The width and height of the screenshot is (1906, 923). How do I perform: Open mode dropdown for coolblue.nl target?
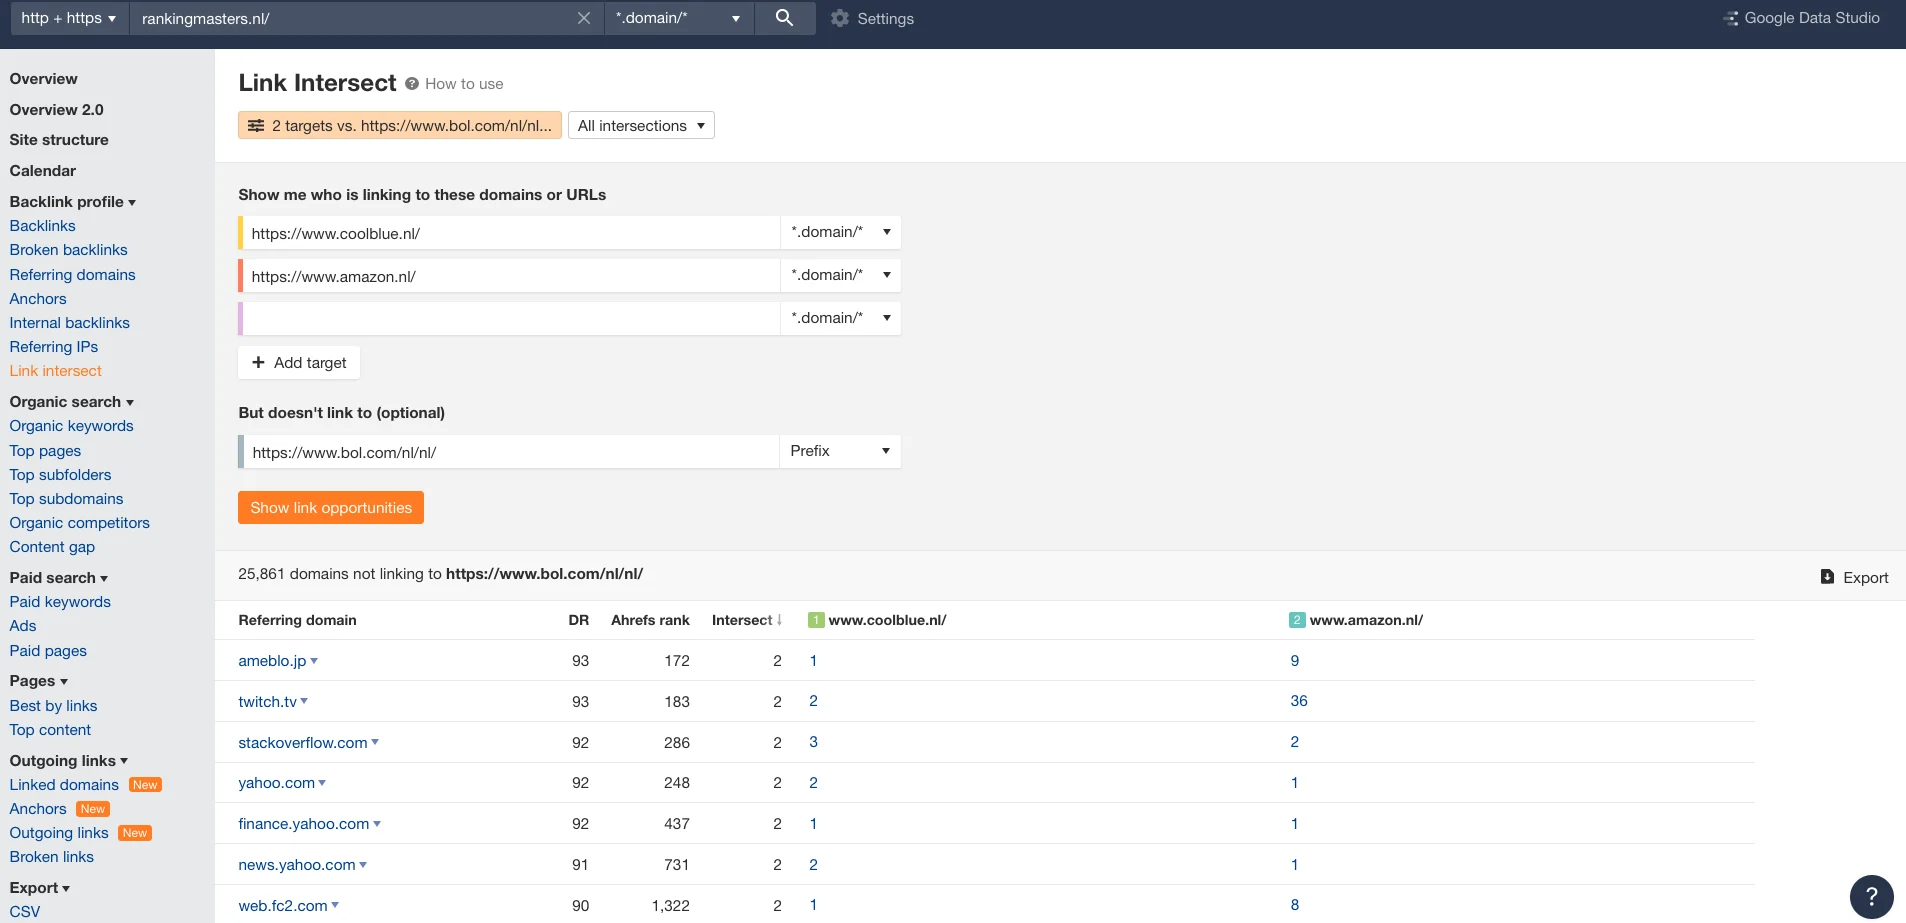(840, 232)
